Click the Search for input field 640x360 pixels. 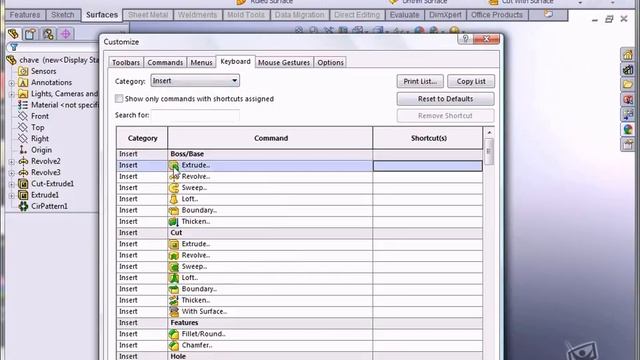[195, 116]
